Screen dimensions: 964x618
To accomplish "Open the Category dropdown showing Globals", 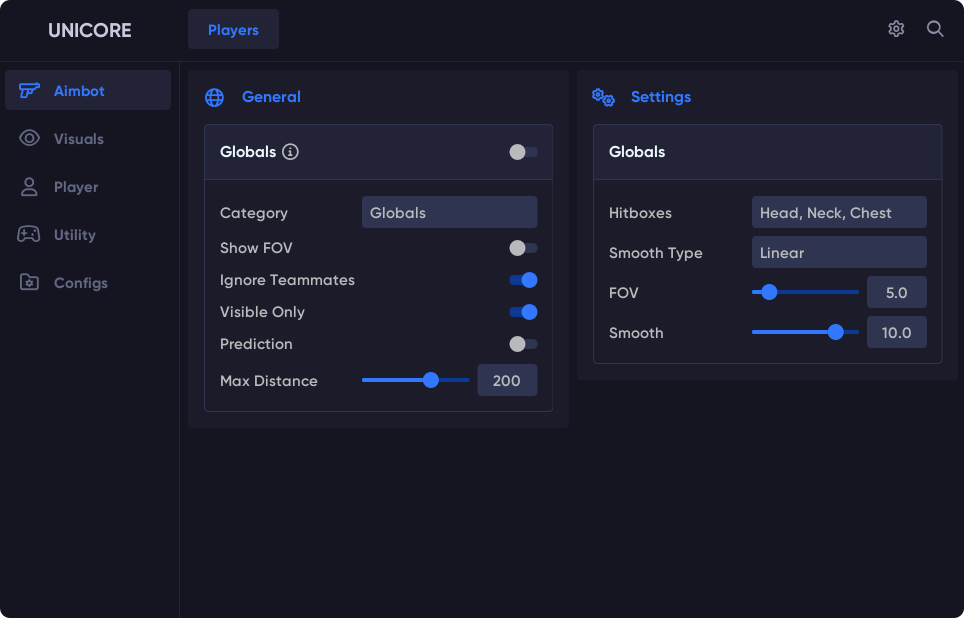I will (449, 212).
